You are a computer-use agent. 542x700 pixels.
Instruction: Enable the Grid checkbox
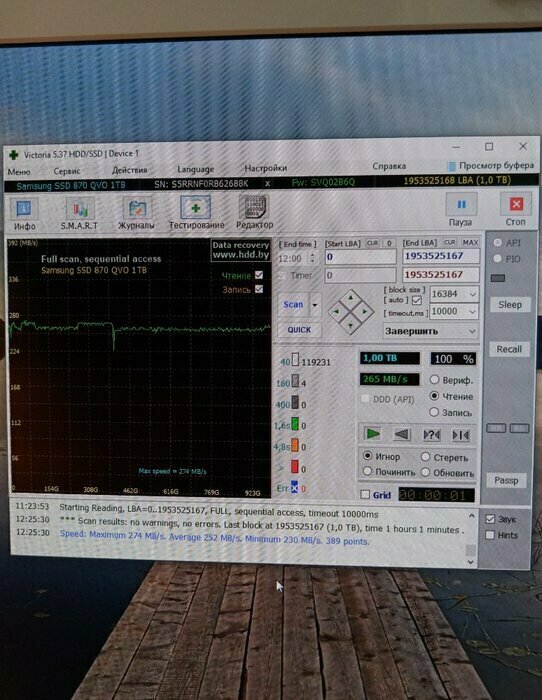365,494
